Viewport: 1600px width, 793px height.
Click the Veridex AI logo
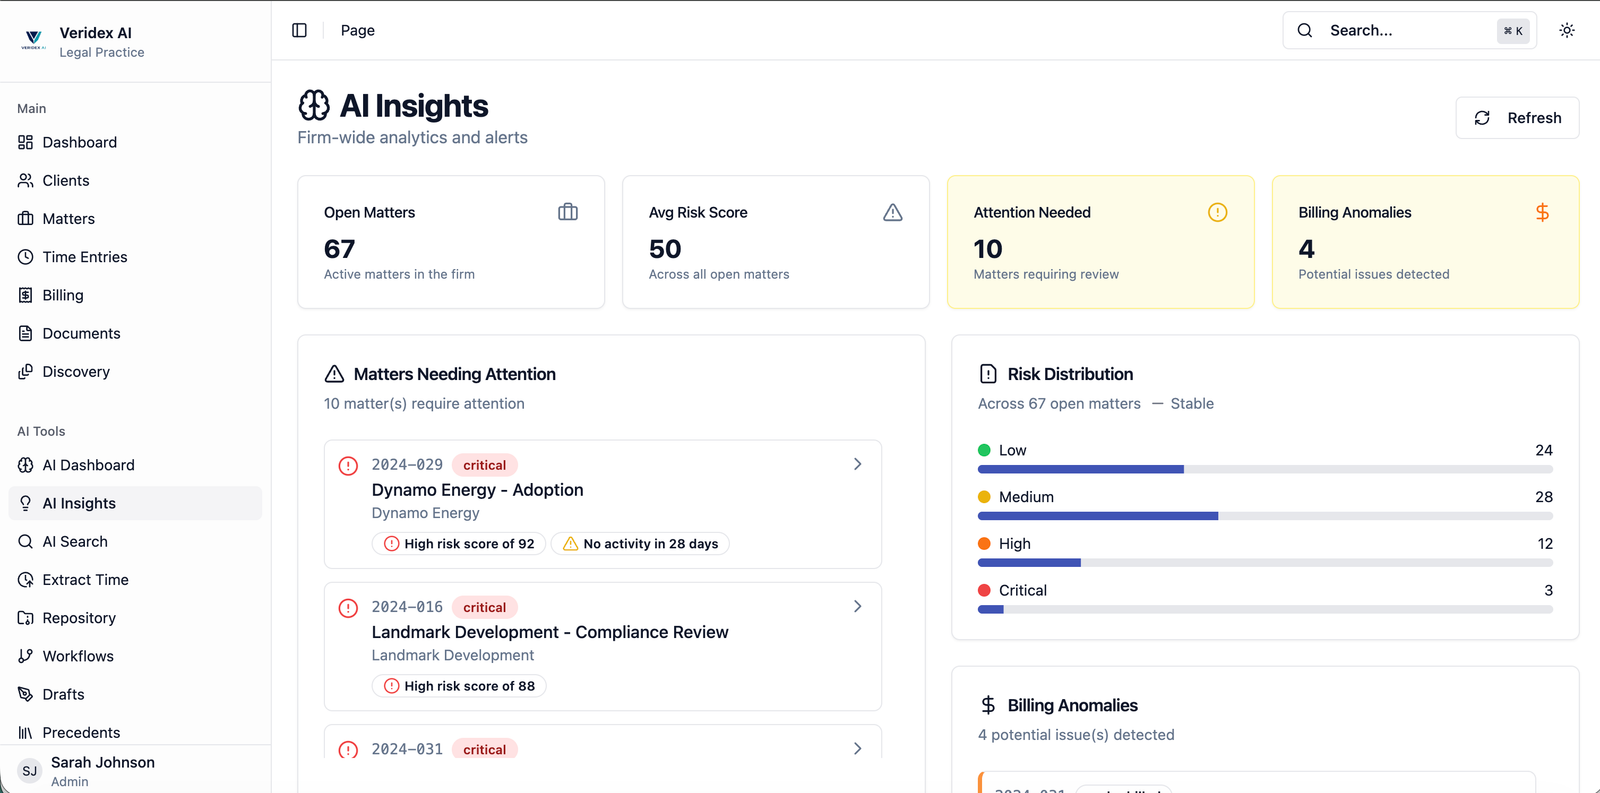33,41
